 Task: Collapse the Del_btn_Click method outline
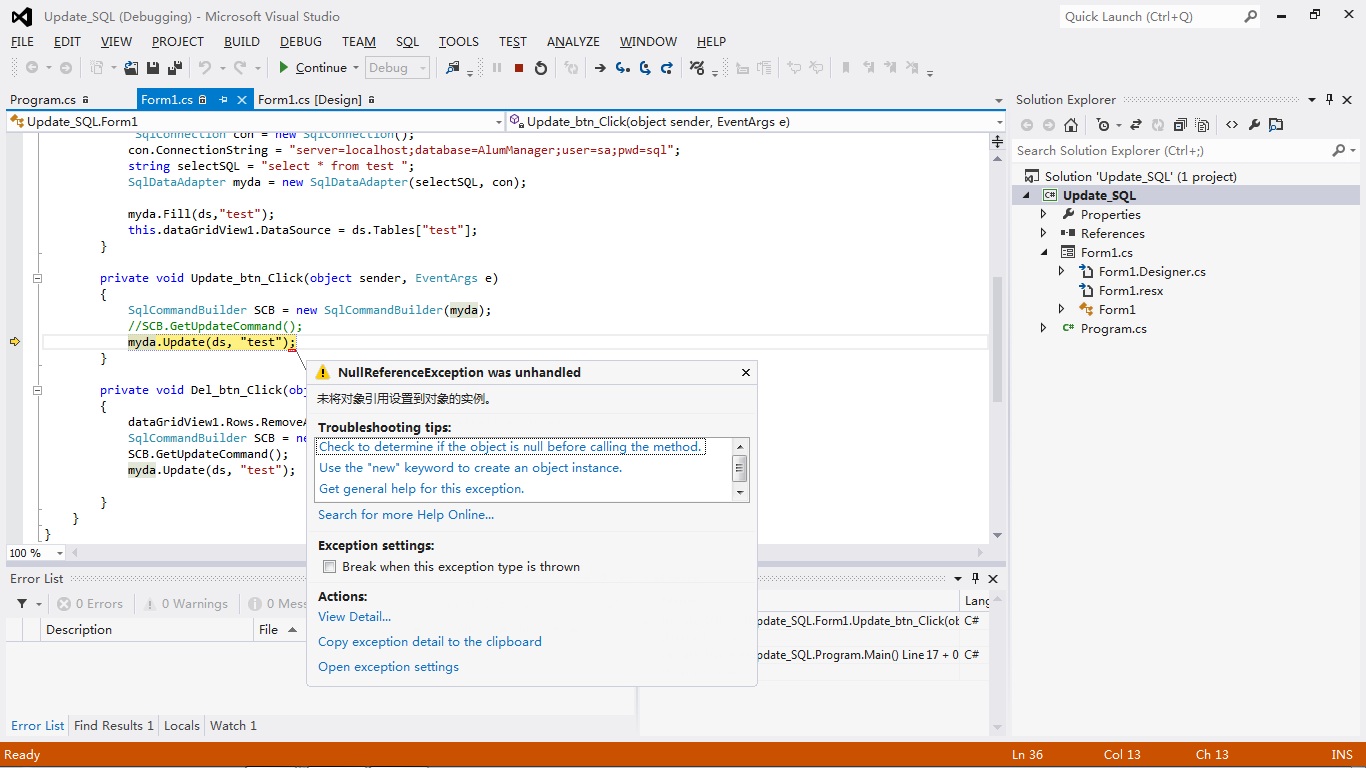click(37, 390)
